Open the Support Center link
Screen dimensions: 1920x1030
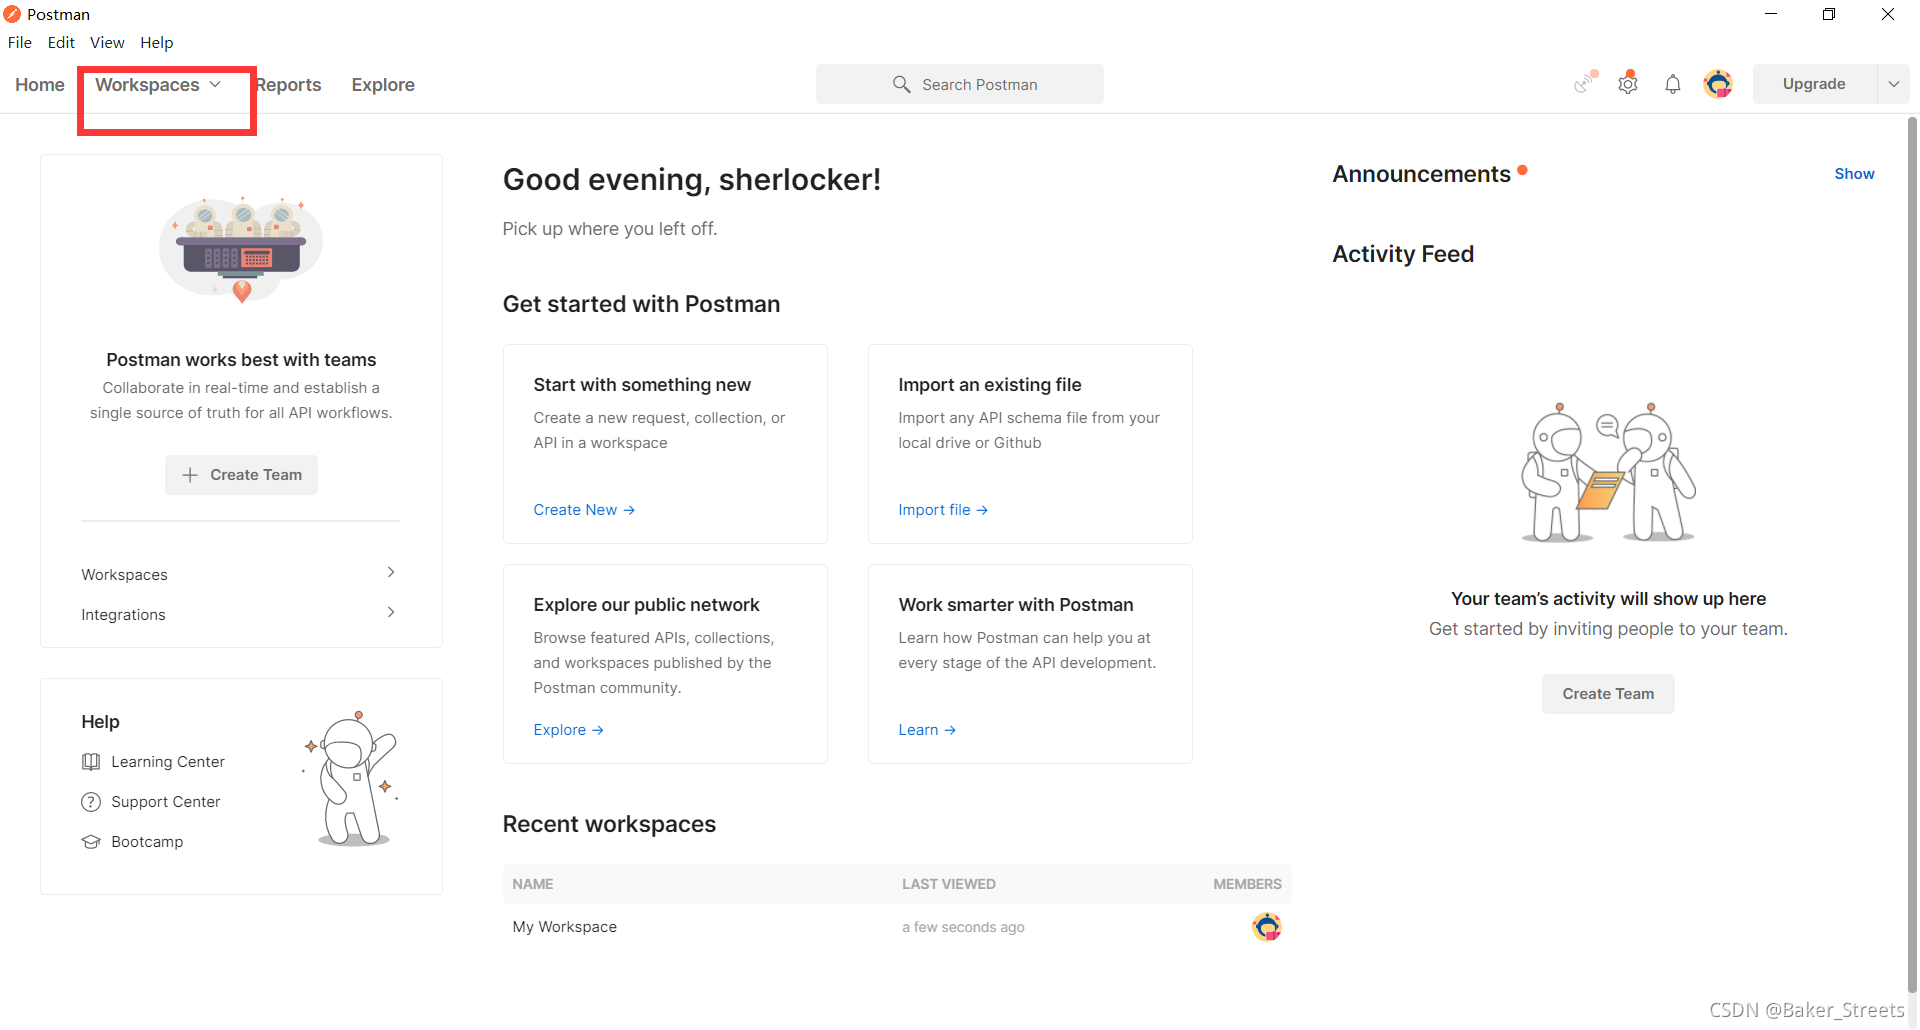(166, 802)
